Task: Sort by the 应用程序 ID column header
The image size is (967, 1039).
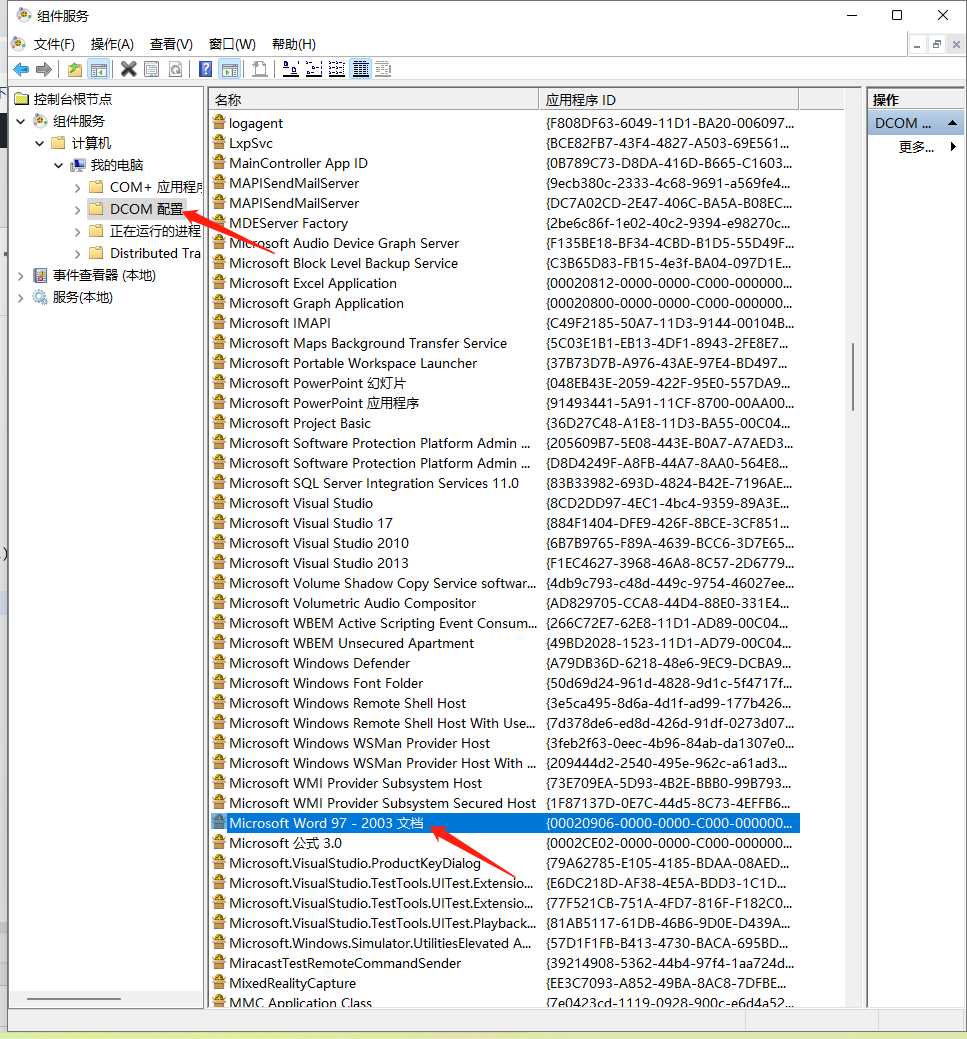Action: [x=668, y=99]
